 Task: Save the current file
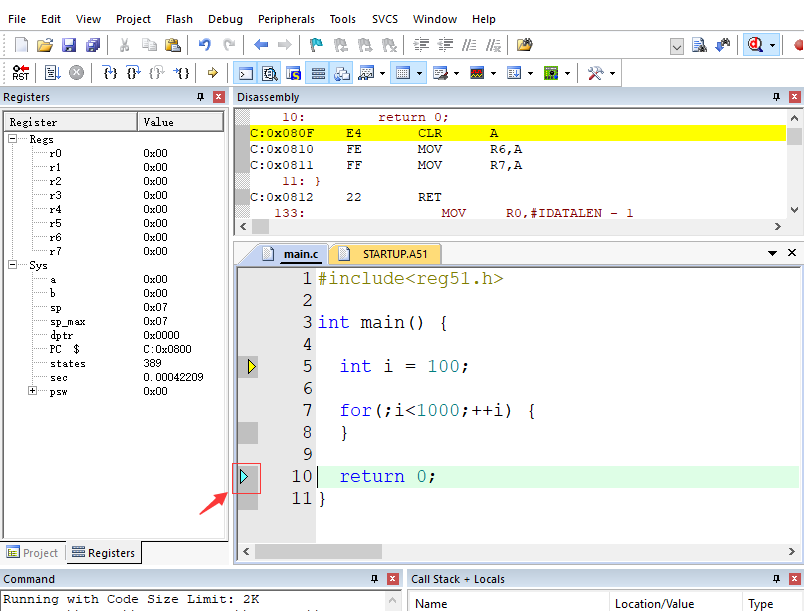[x=69, y=45]
